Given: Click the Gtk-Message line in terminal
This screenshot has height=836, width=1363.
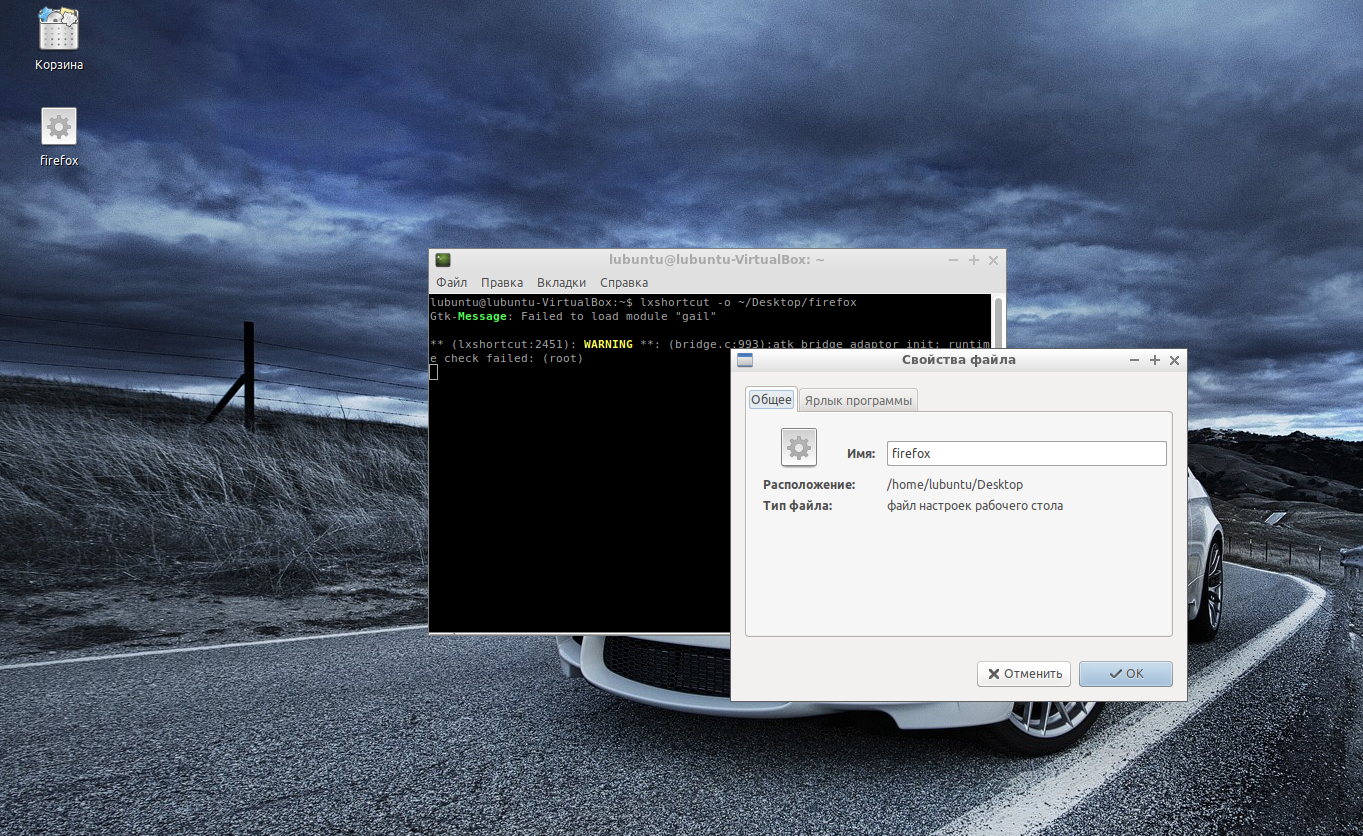Looking at the screenshot, I should tap(573, 316).
